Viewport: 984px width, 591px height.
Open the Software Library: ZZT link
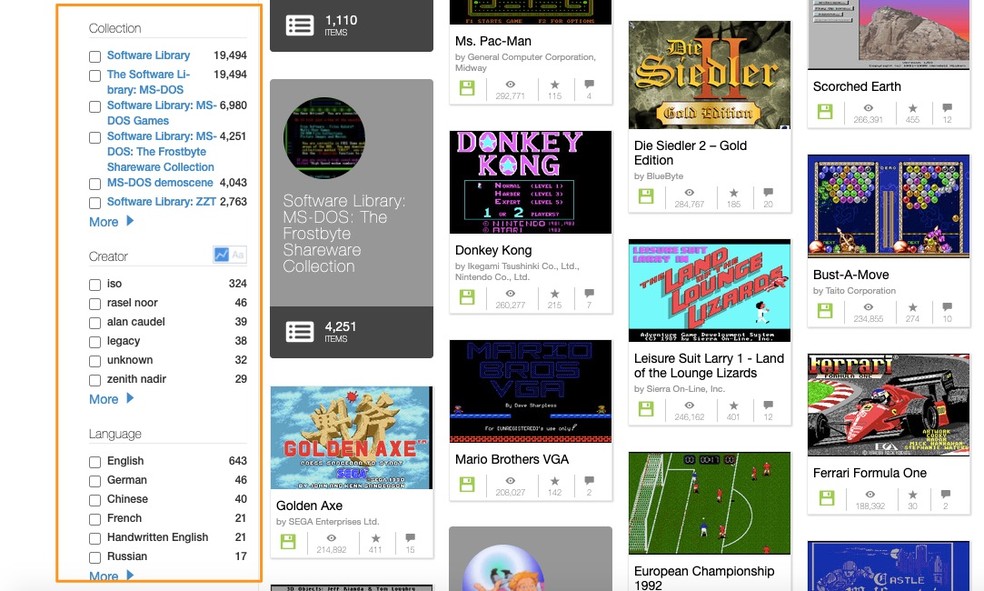pos(161,201)
